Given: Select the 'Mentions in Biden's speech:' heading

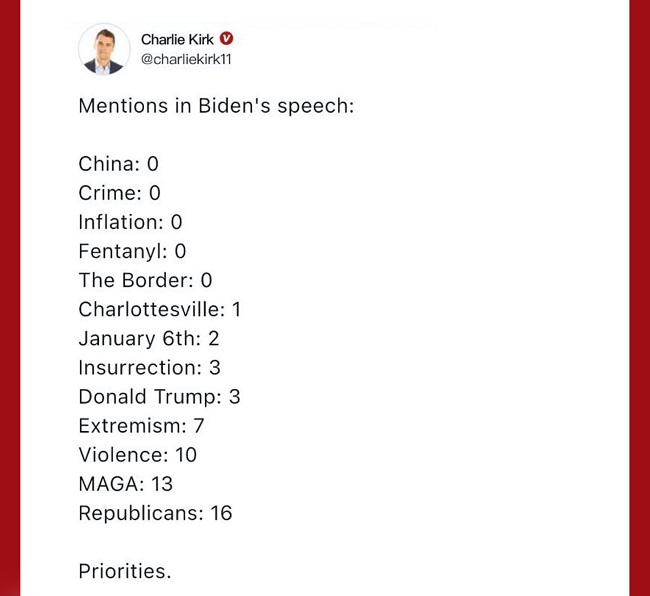Looking at the screenshot, I should tap(216, 106).
